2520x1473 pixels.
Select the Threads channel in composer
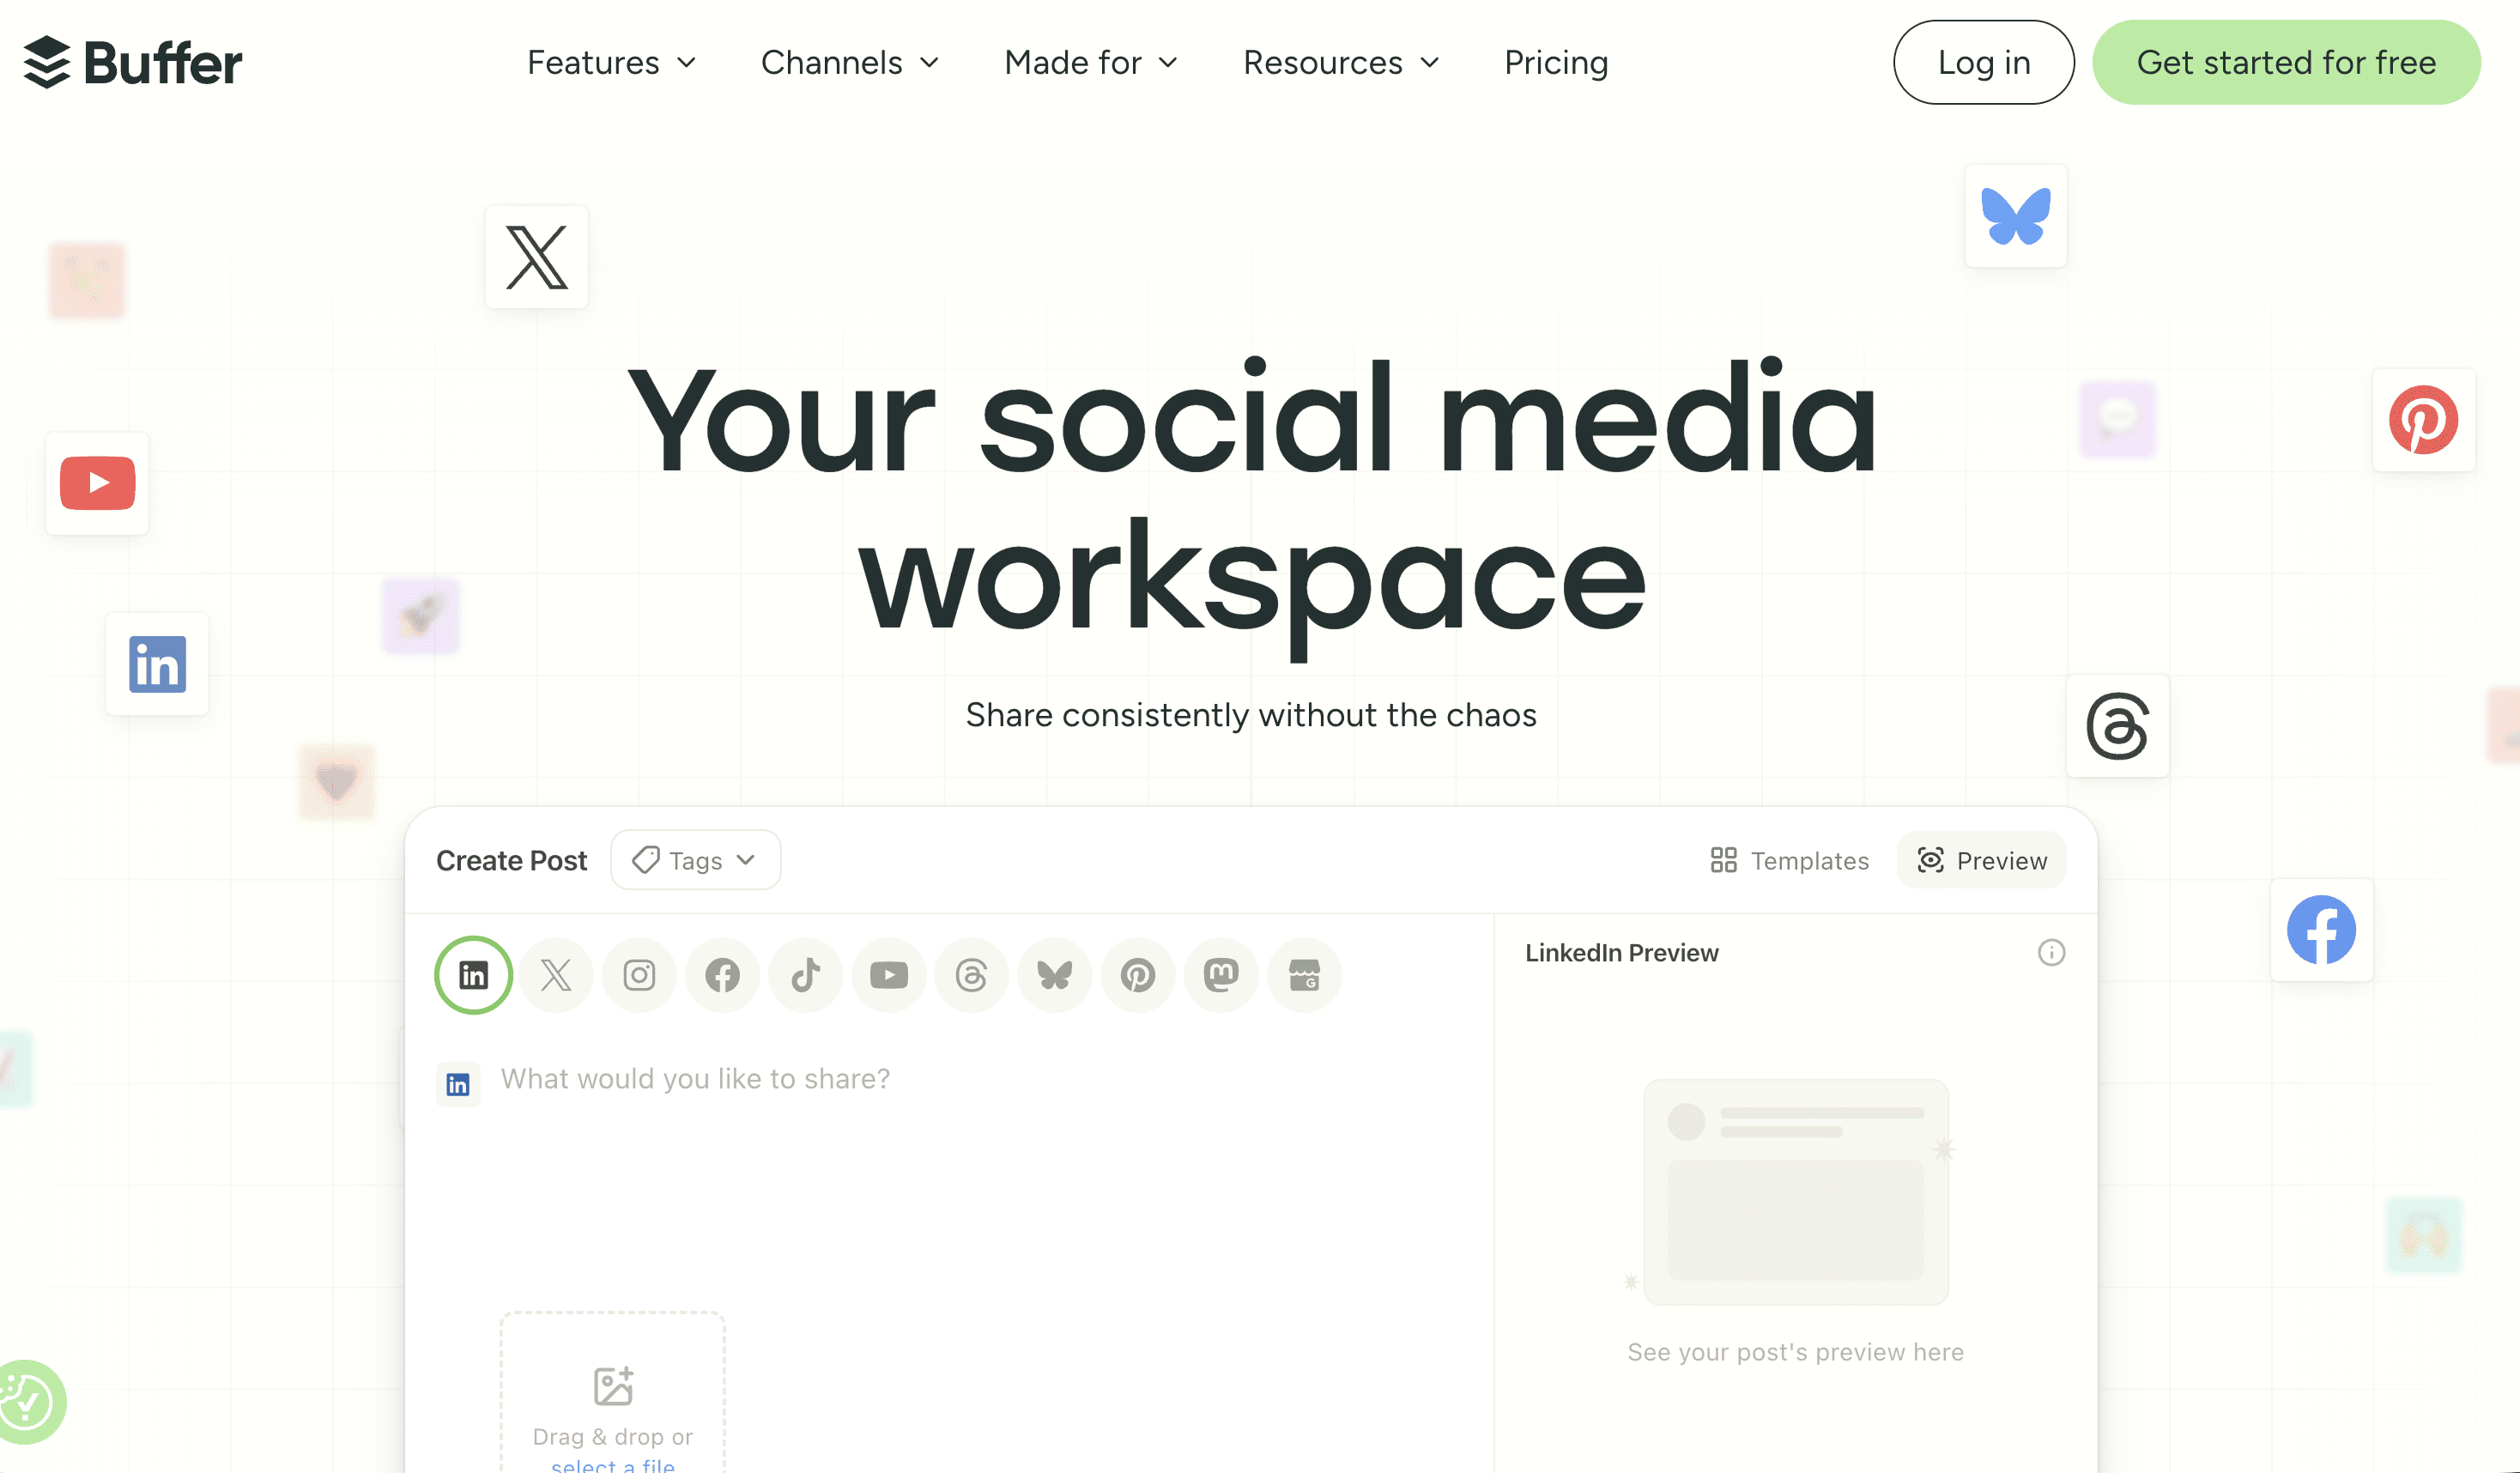[x=971, y=974]
